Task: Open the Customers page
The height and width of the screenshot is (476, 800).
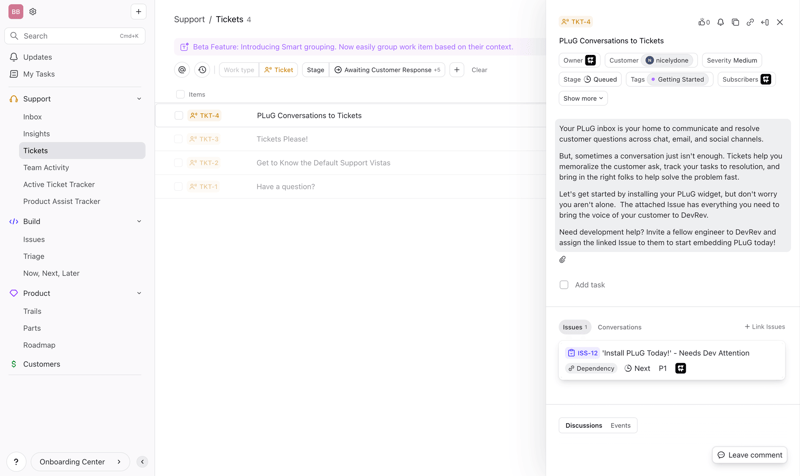Action: 41,364
